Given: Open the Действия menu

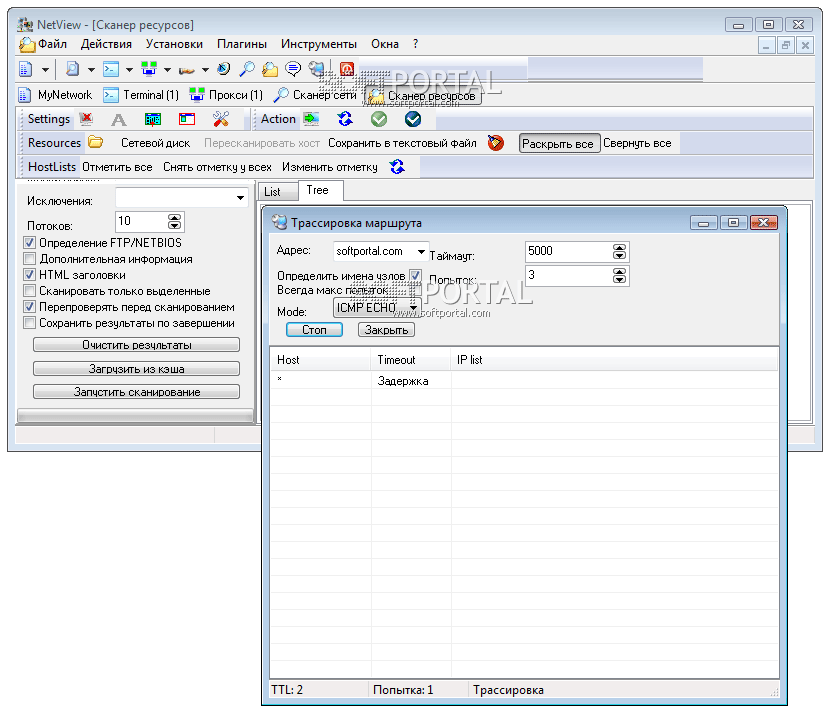Looking at the screenshot, I should (x=106, y=44).
